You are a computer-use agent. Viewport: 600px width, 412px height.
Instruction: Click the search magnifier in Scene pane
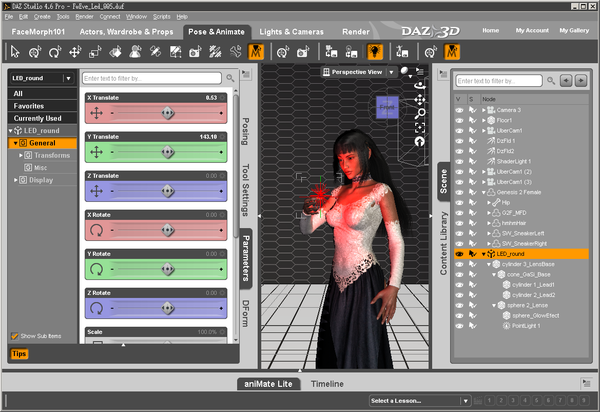coord(551,81)
